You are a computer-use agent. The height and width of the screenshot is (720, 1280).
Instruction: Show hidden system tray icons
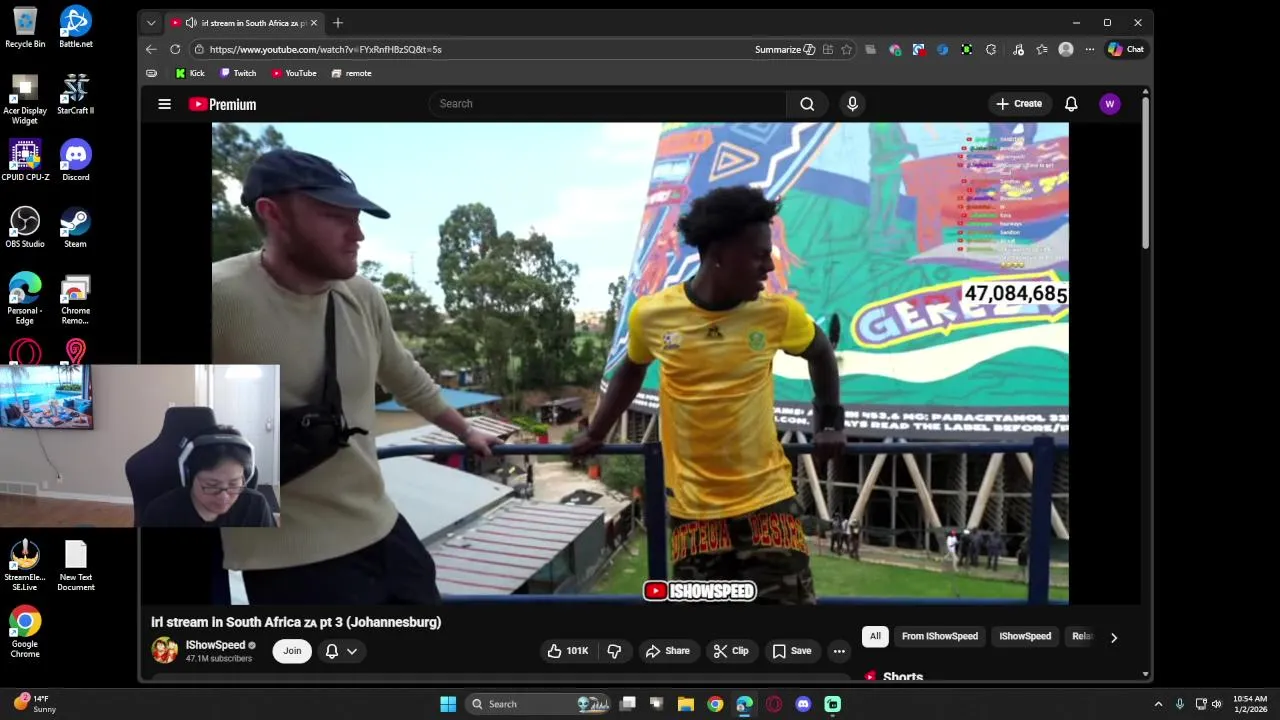(1158, 704)
